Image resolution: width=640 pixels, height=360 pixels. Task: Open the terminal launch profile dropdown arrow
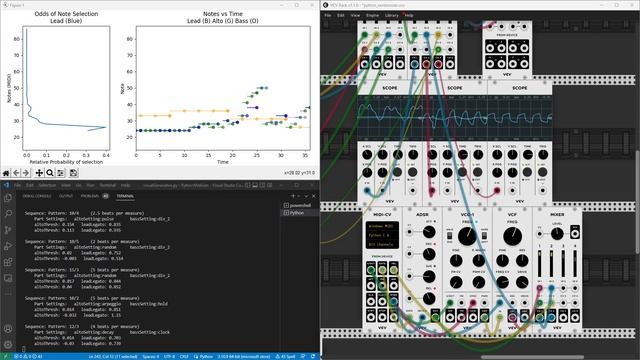[x=300, y=196]
